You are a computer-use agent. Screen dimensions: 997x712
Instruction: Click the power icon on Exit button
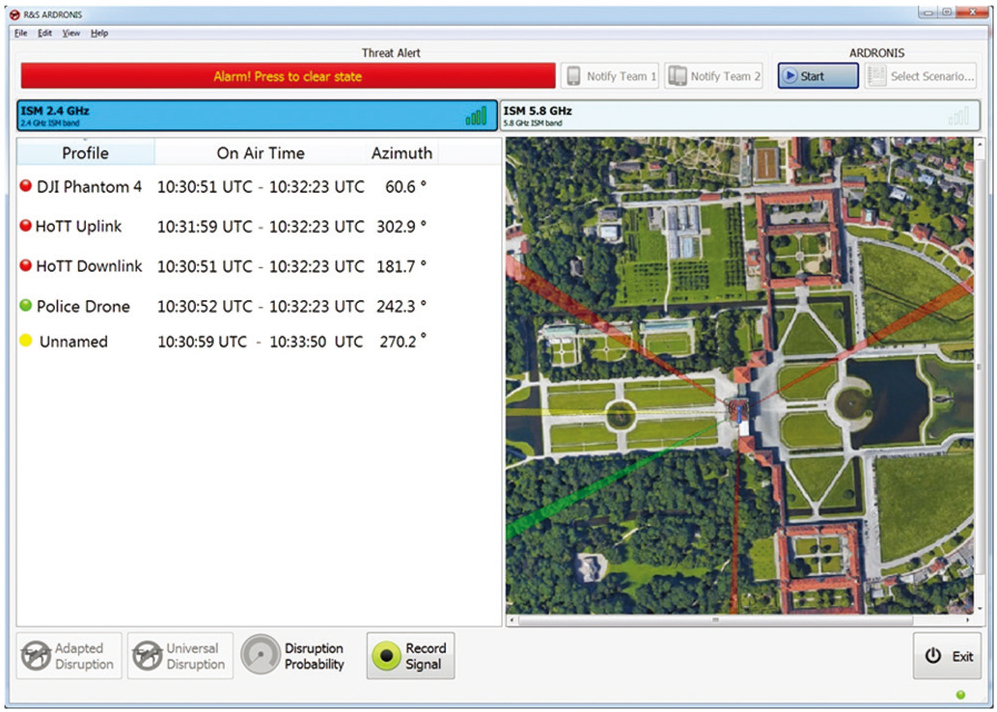click(933, 655)
